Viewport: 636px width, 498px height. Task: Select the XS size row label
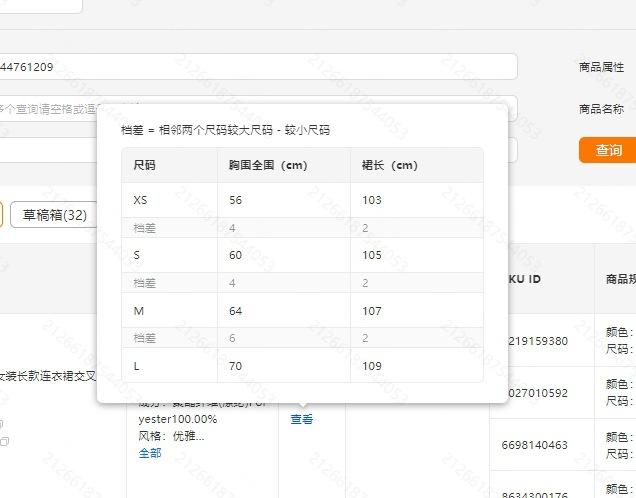140,200
